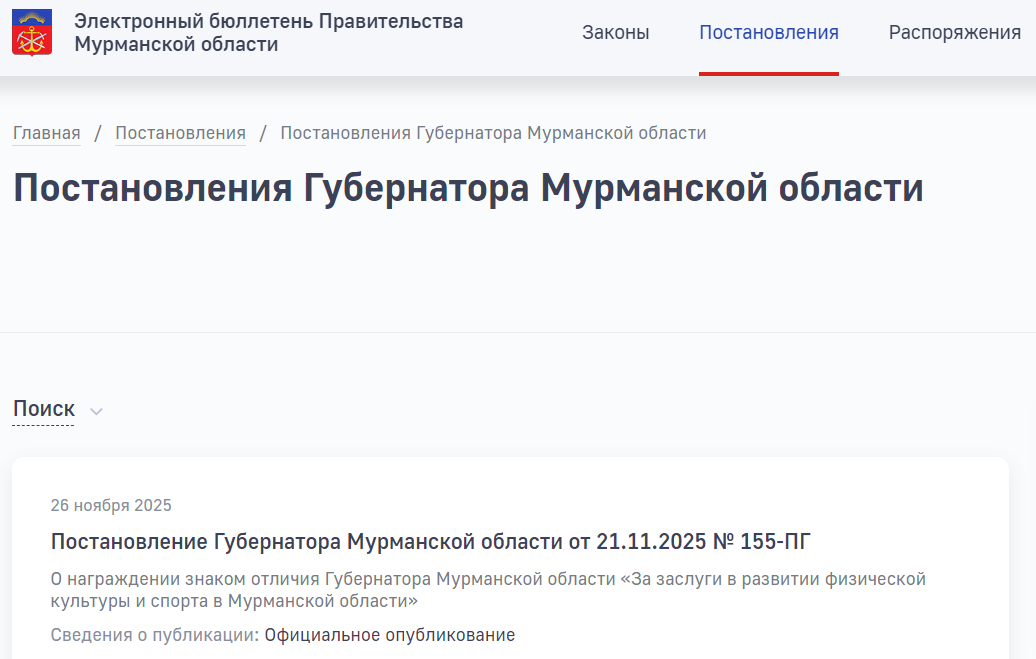Viewport: 1036px width, 659px height.
Task: Select the Постановления navigation tab
Action: point(768,33)
